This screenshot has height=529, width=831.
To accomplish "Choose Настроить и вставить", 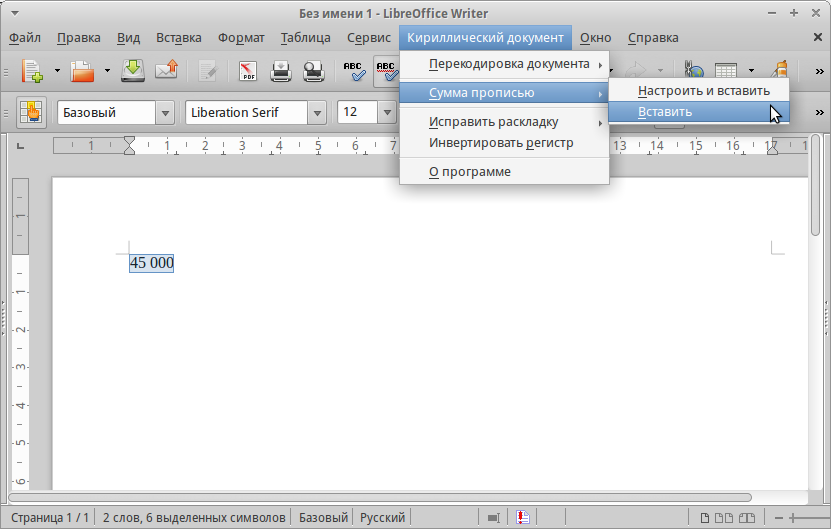I will pos(699,91).
